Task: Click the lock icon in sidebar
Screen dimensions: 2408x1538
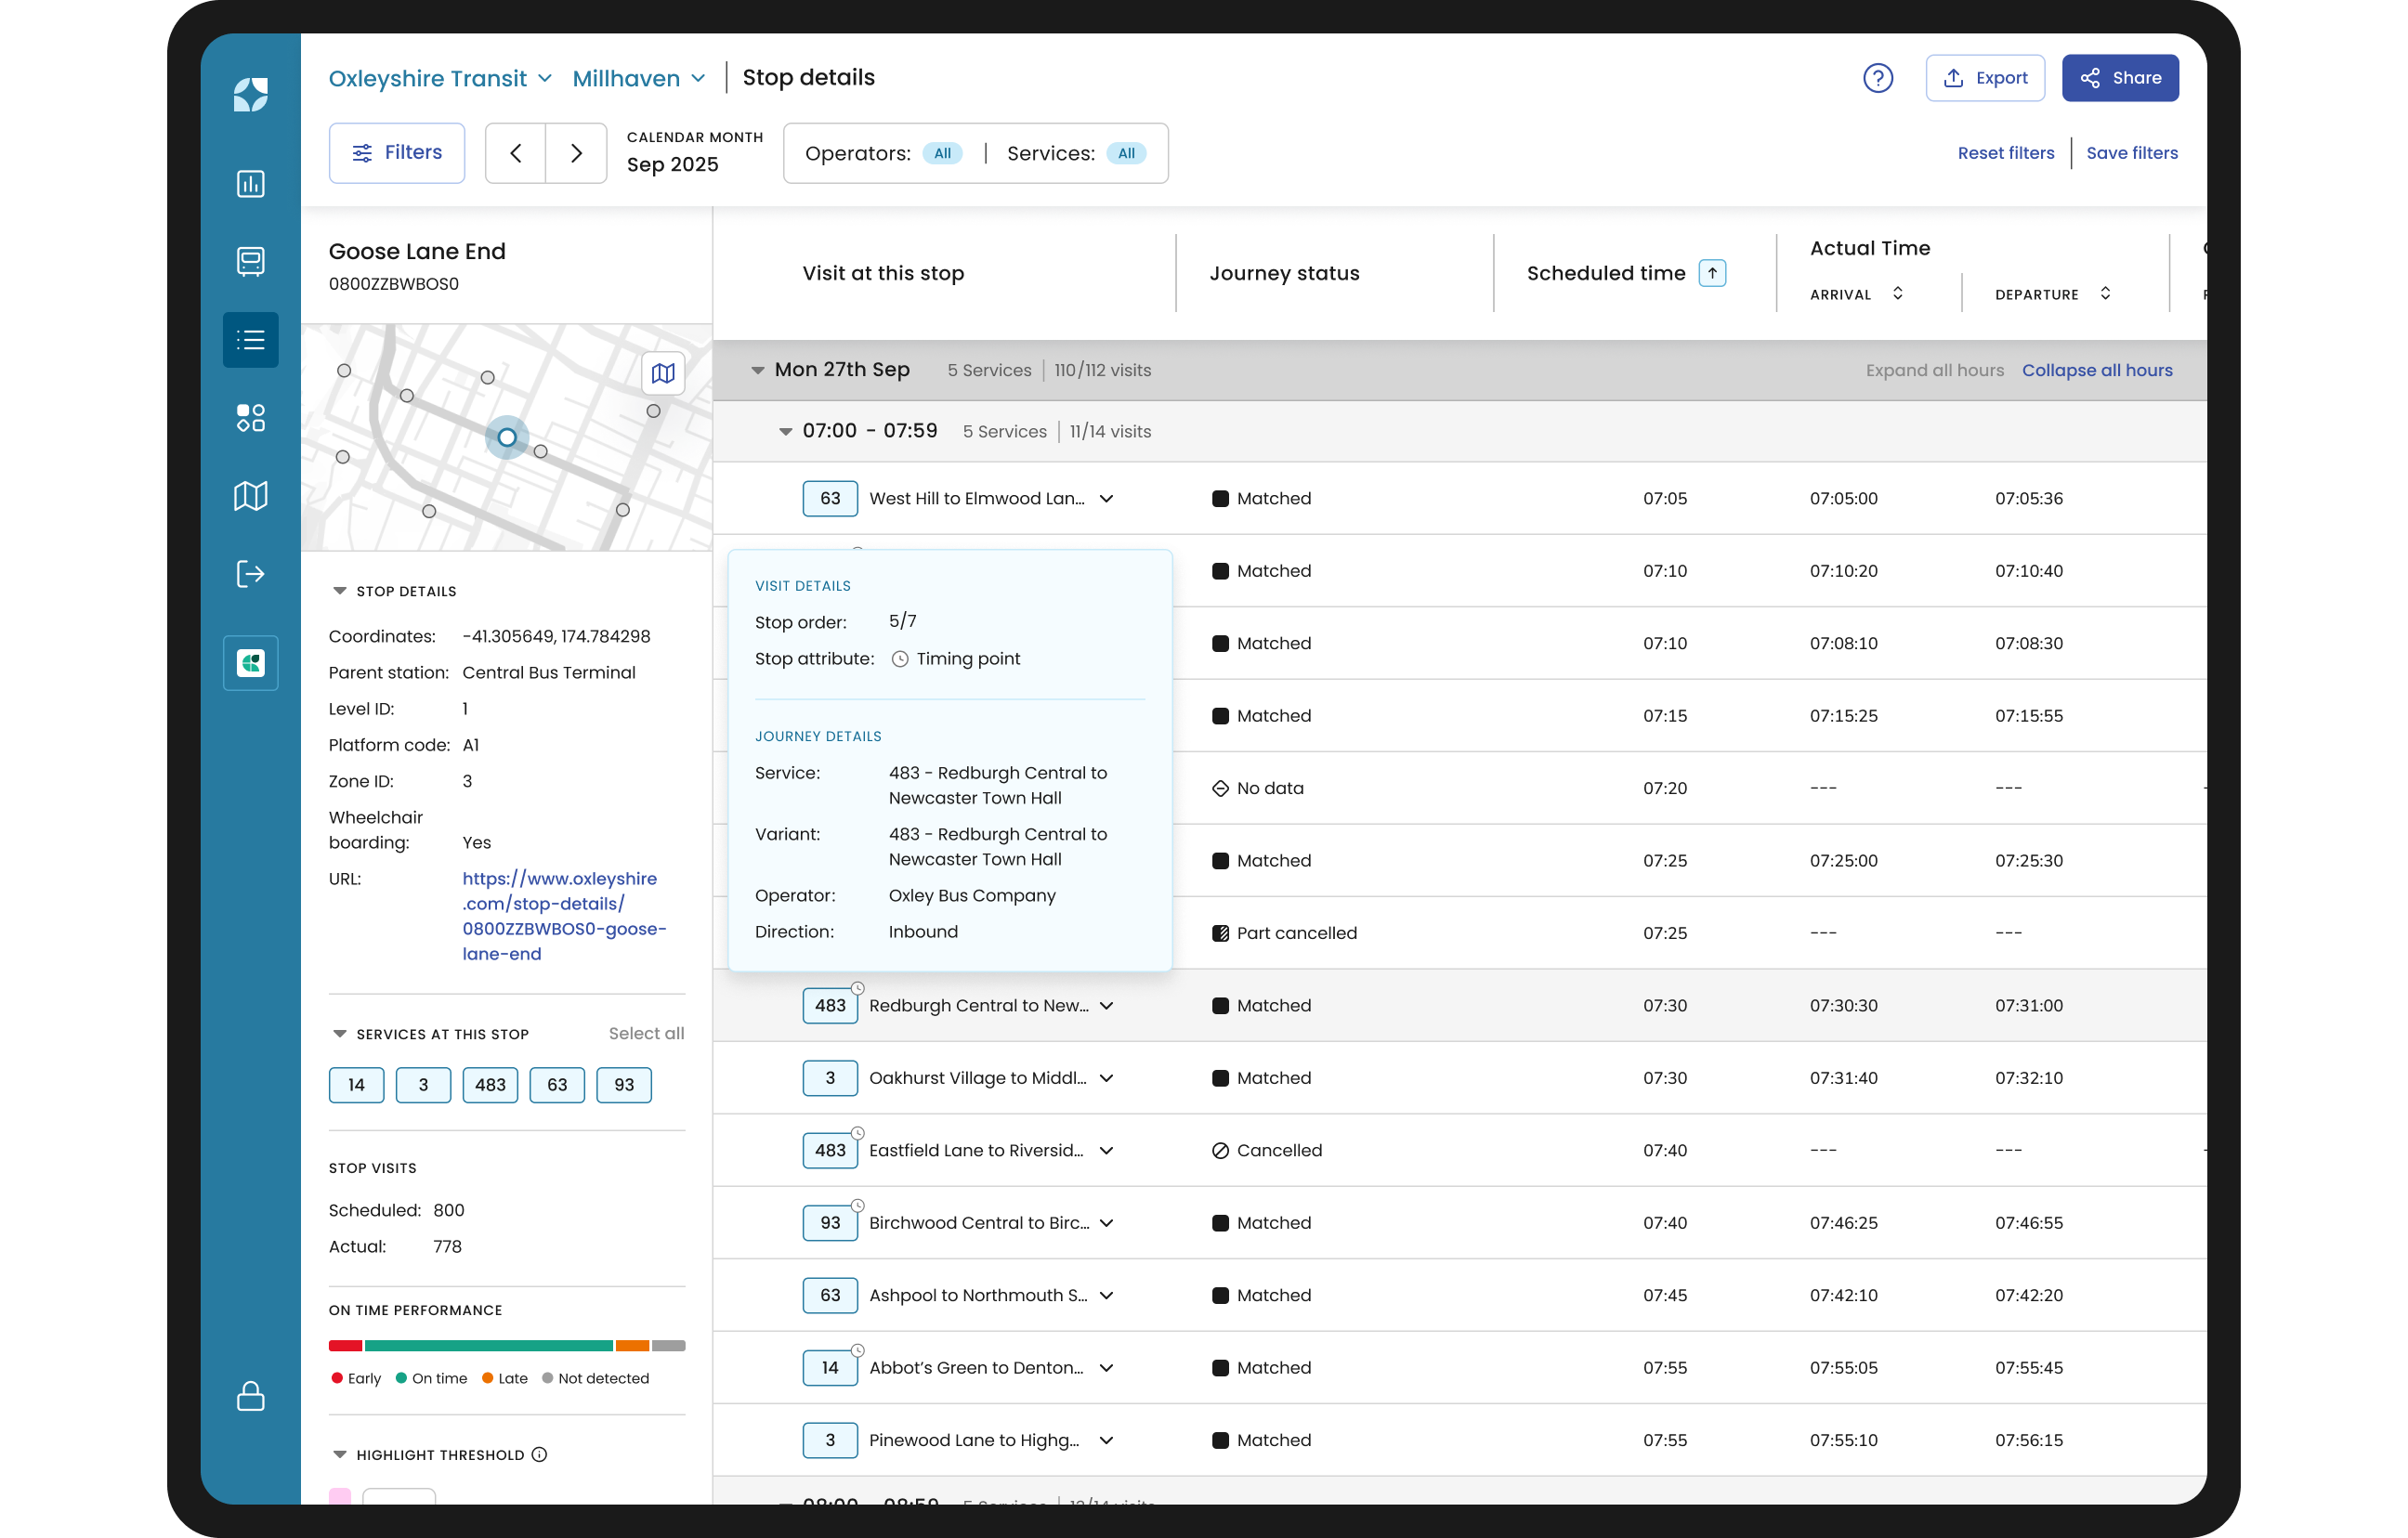Action: 250,1396
